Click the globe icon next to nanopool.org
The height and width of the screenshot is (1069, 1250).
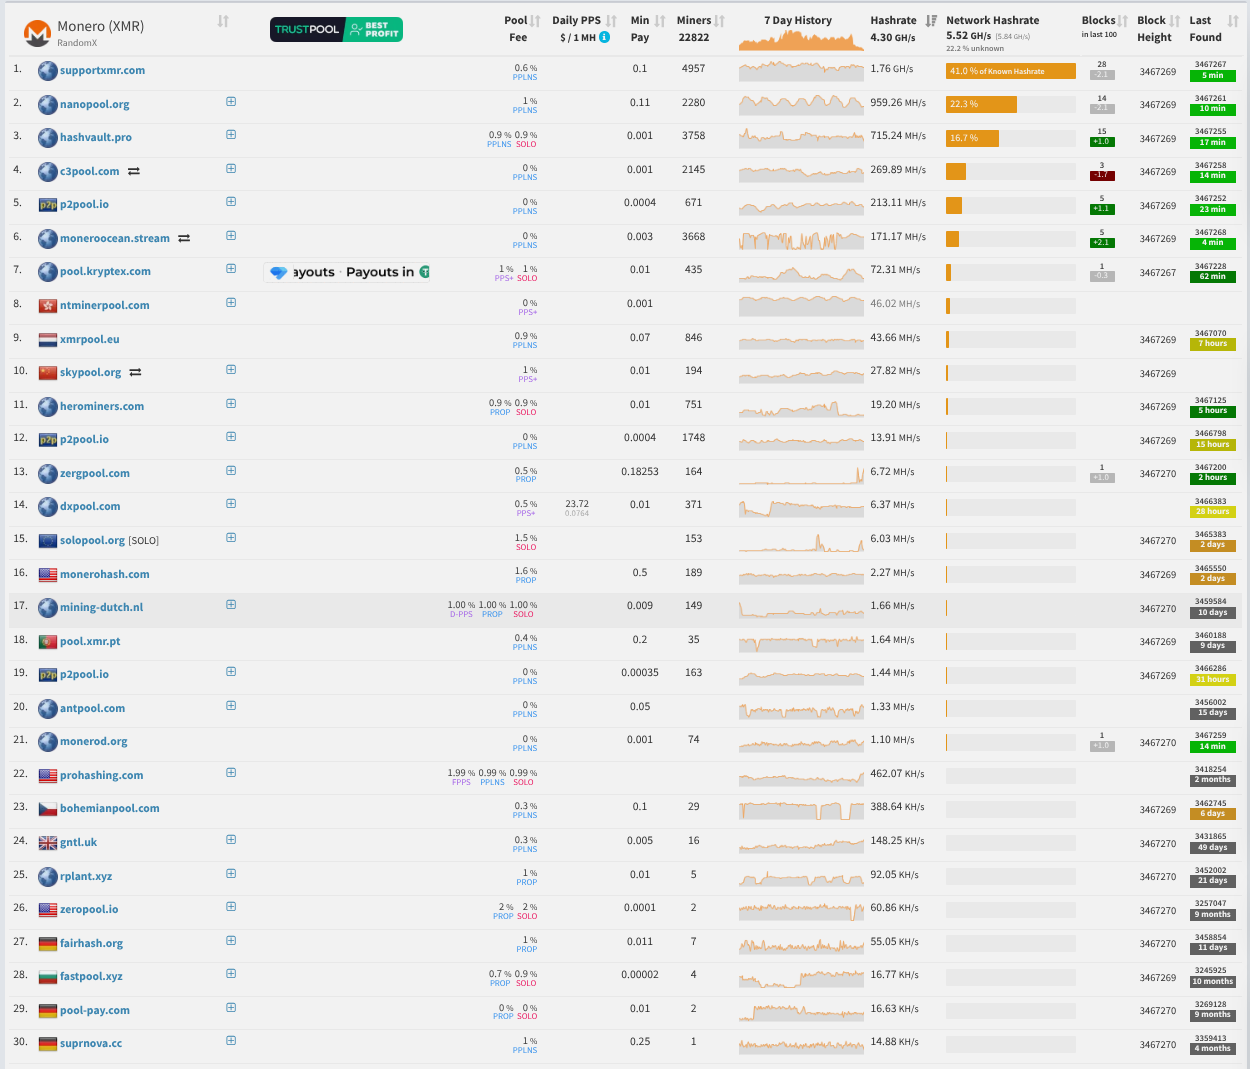tap(47, 104)
